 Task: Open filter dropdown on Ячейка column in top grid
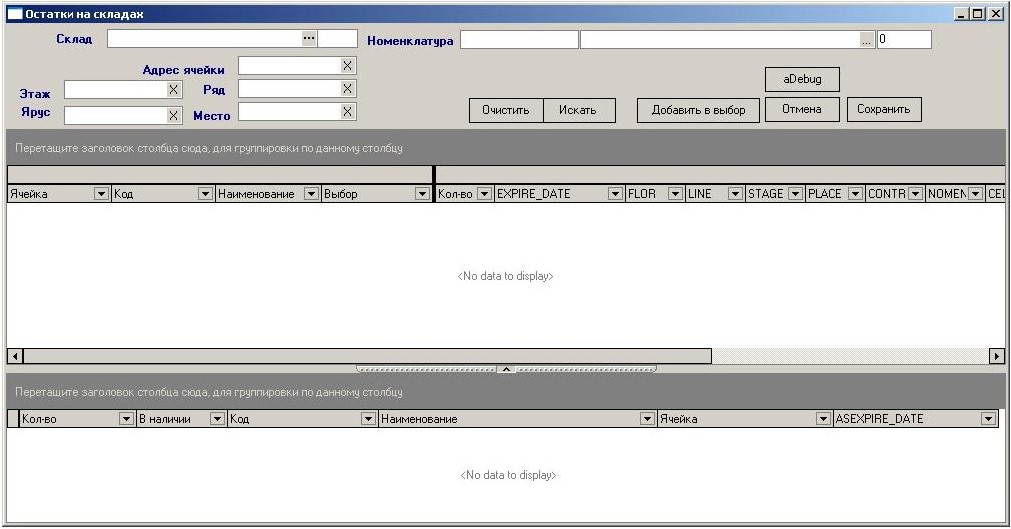click(101, 194)
